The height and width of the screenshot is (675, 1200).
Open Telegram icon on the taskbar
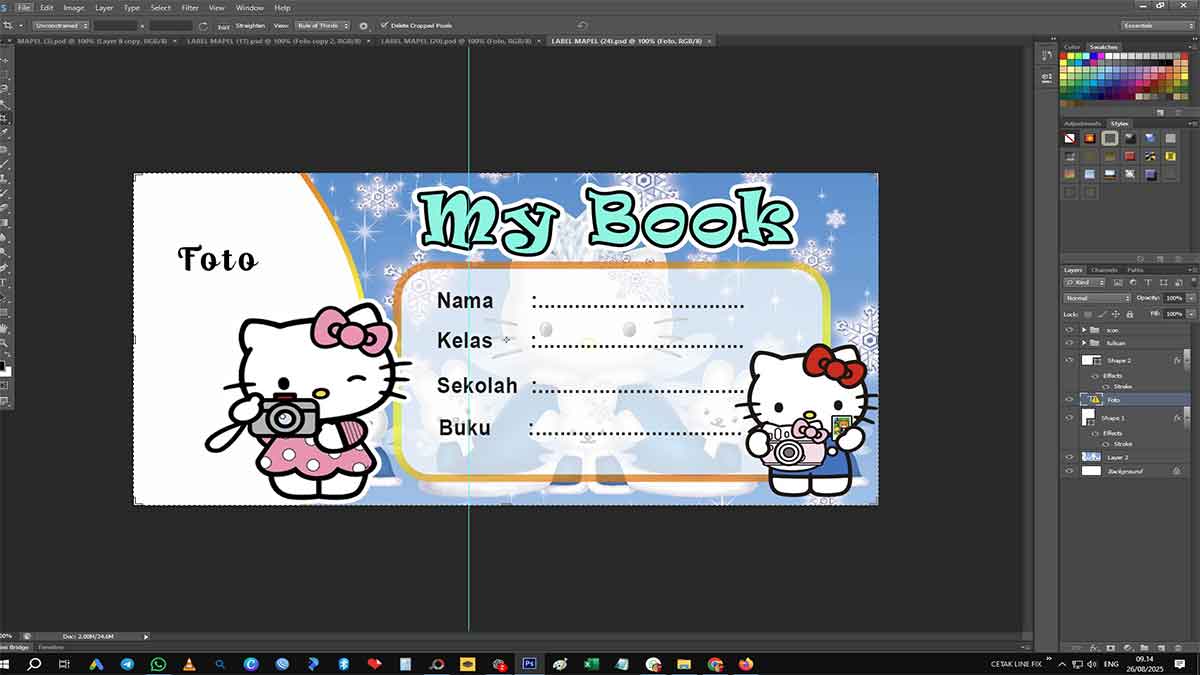(127, 663)
